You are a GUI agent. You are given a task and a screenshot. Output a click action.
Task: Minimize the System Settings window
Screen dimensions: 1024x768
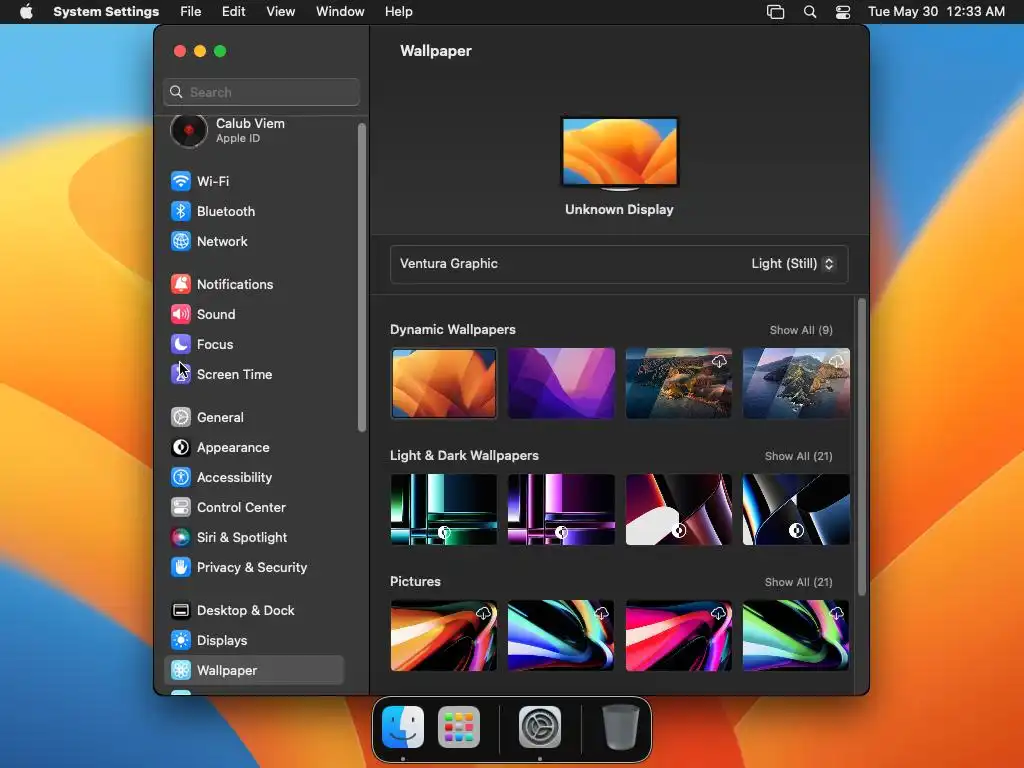[x=200, y=51]
